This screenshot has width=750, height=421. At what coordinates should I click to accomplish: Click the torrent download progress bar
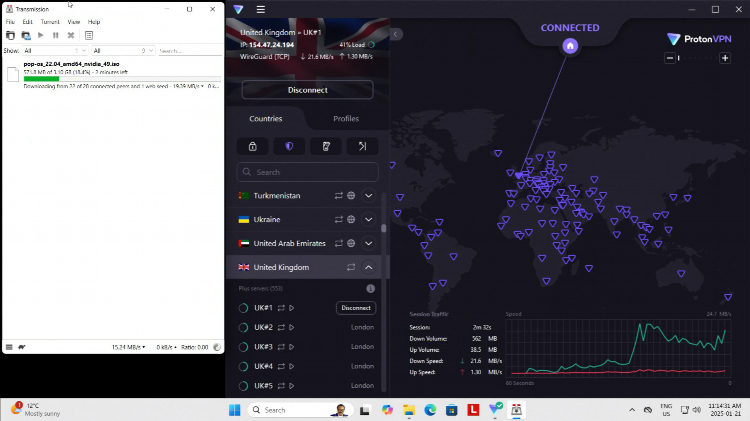pyautogui.click(x=122, y=79)
